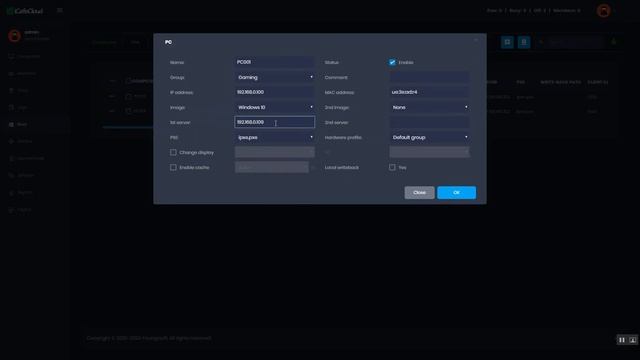Viewport: 640px width, 360px height.
Task: Click the disabled Change display resolution dropdown
Action: click(275, 152)
